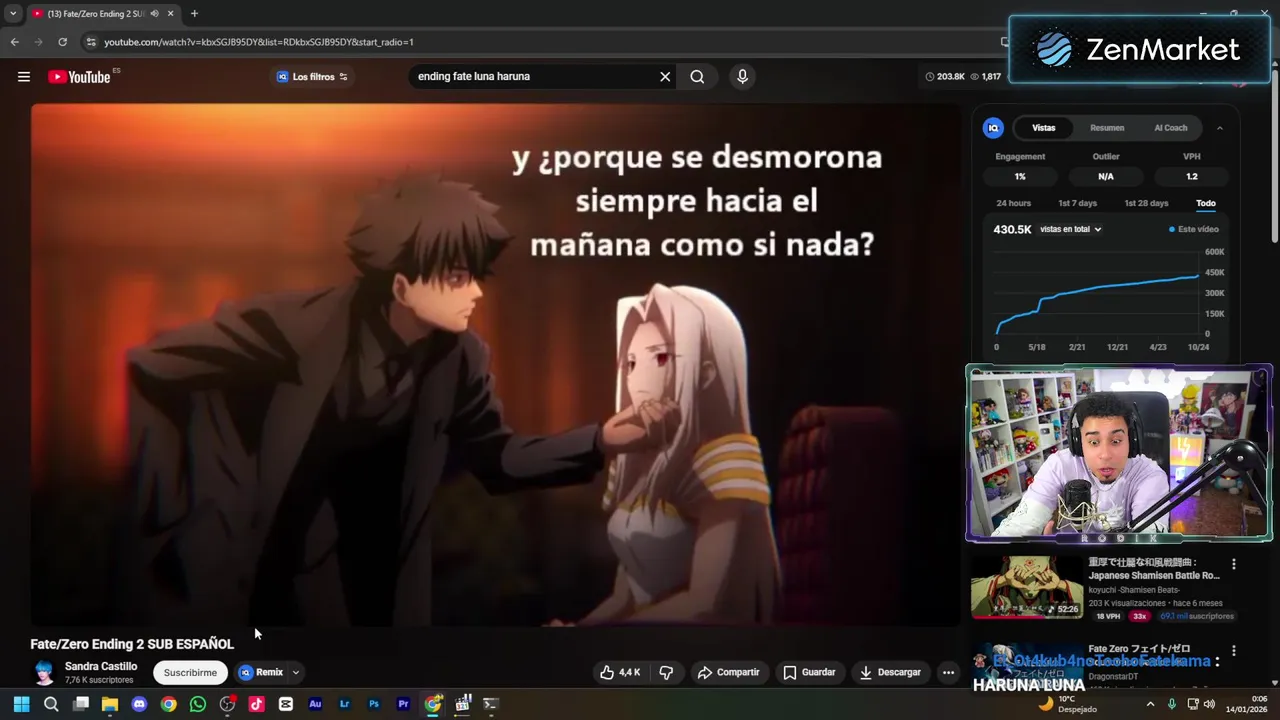Click the 203.8K vidIQ counter
The image size is (1280, 720).
(x=945, y=76)
